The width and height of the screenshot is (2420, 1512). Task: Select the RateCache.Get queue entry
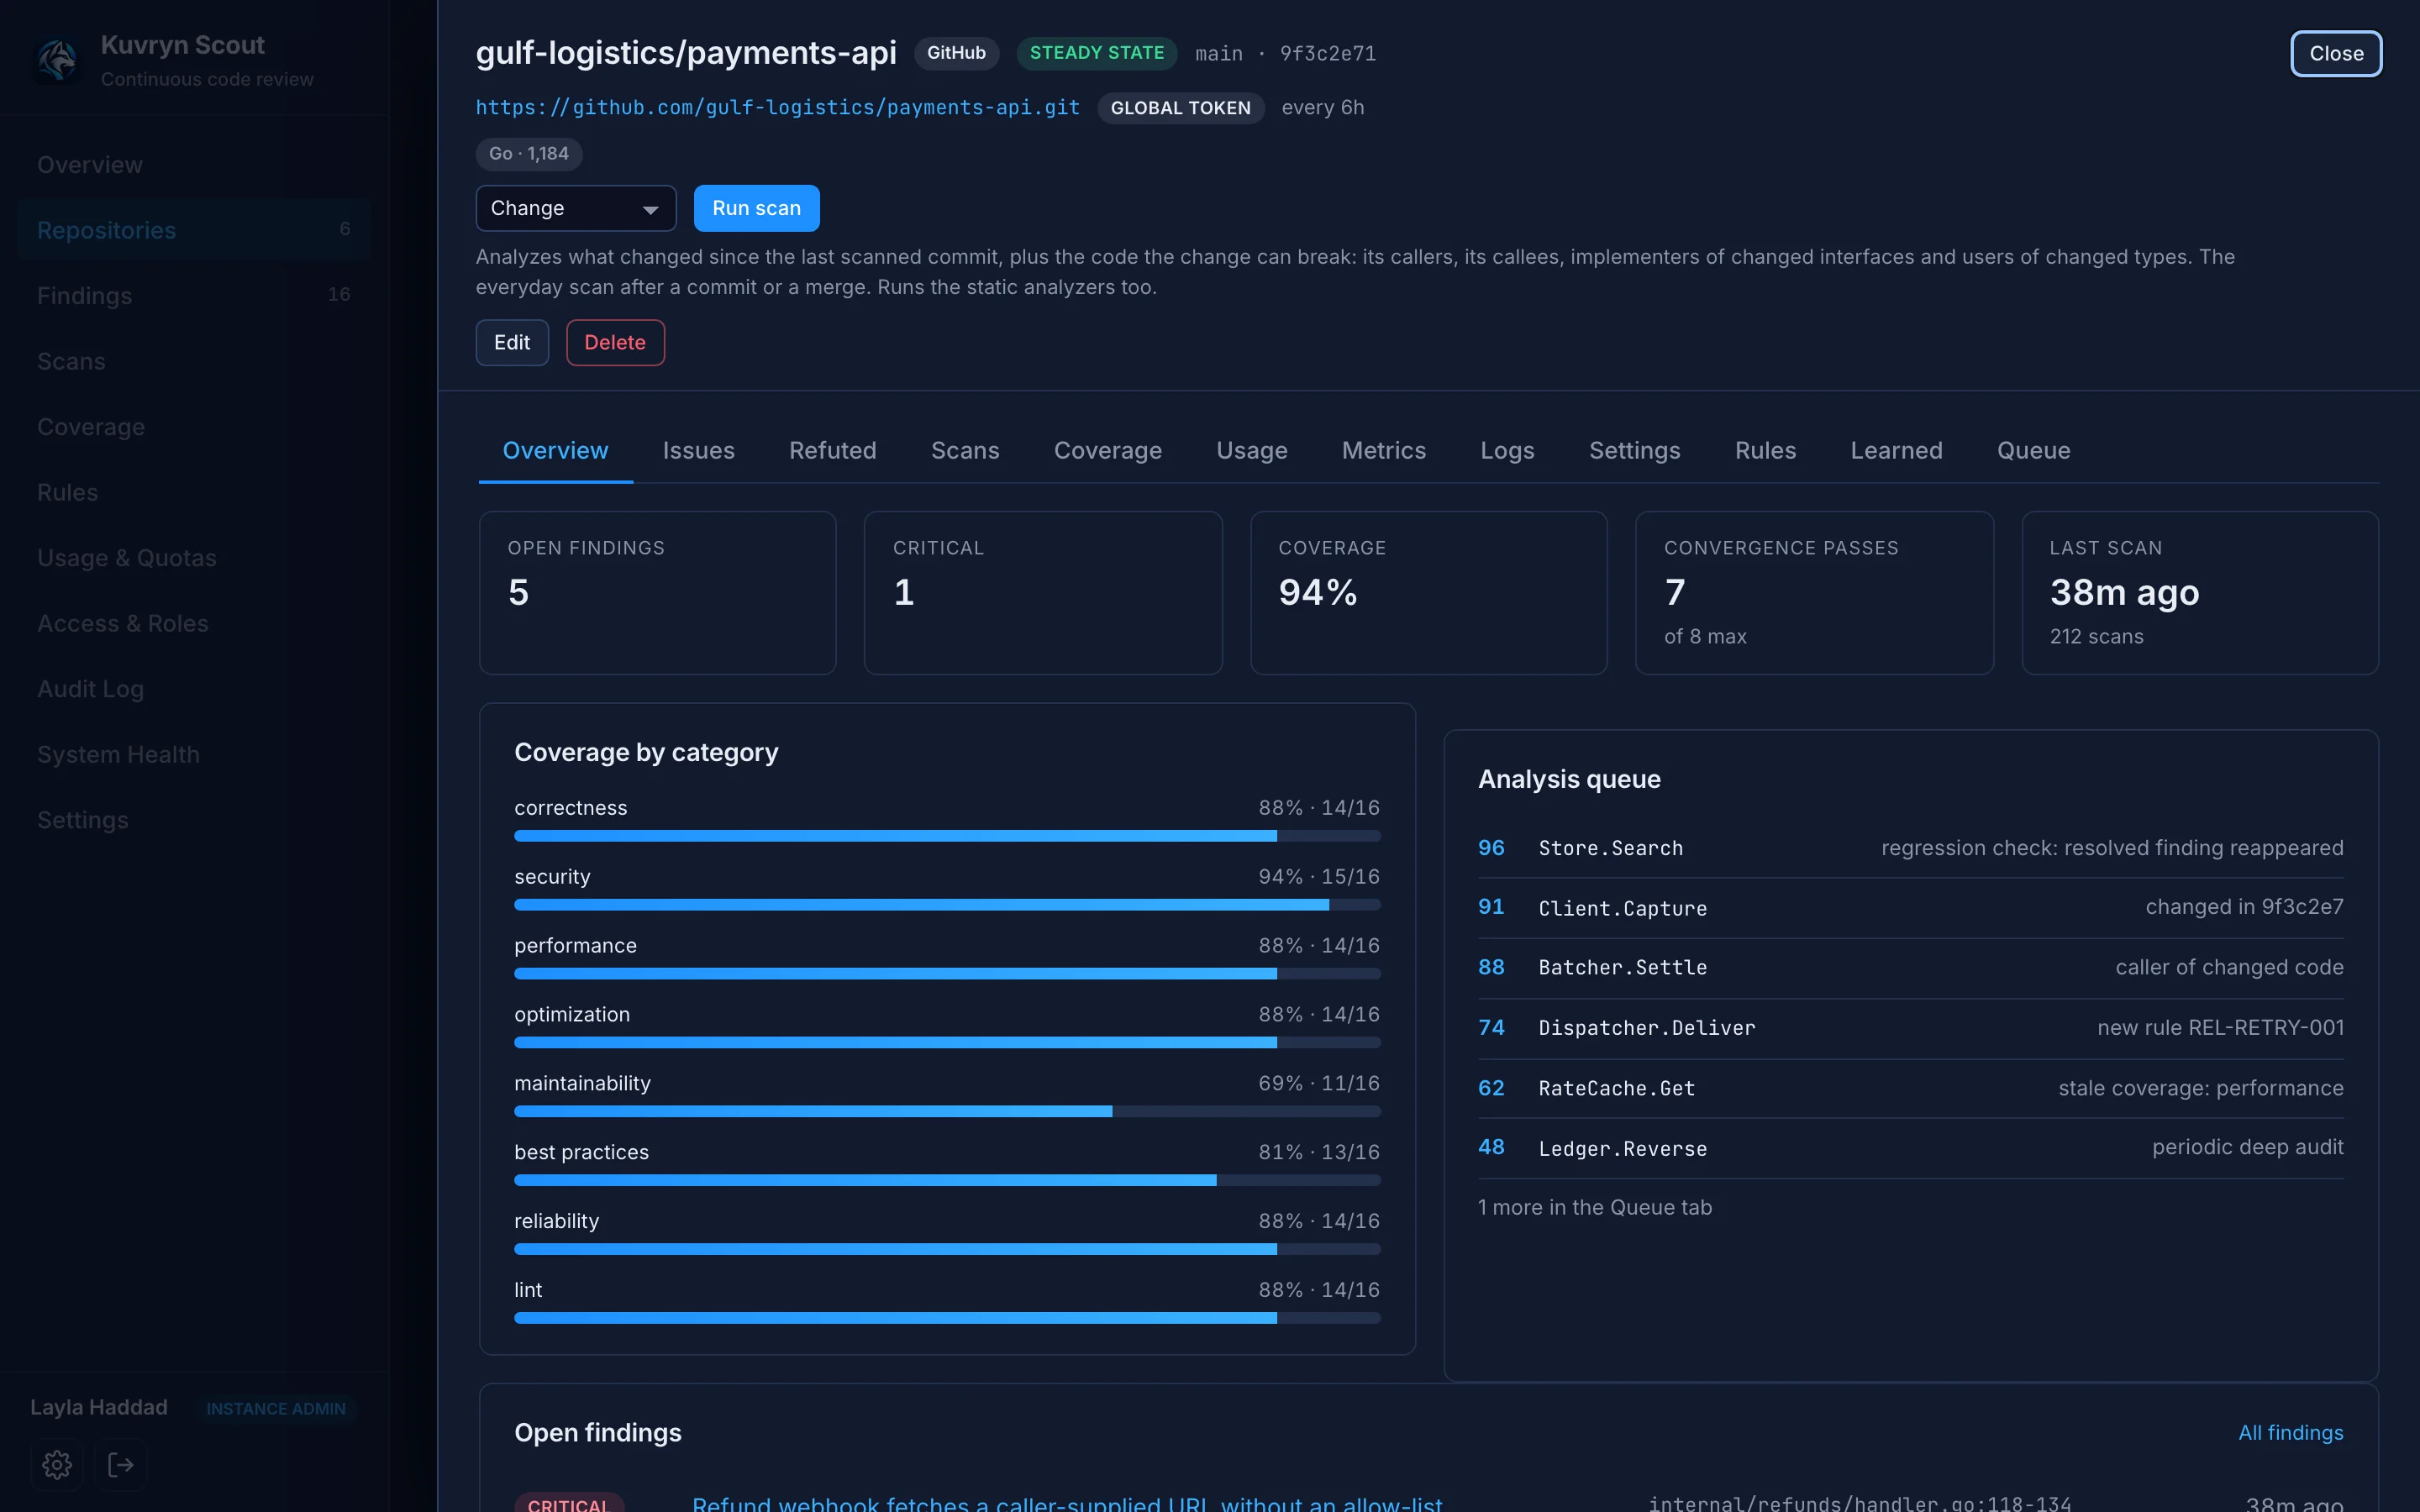coord(1910,1088)
